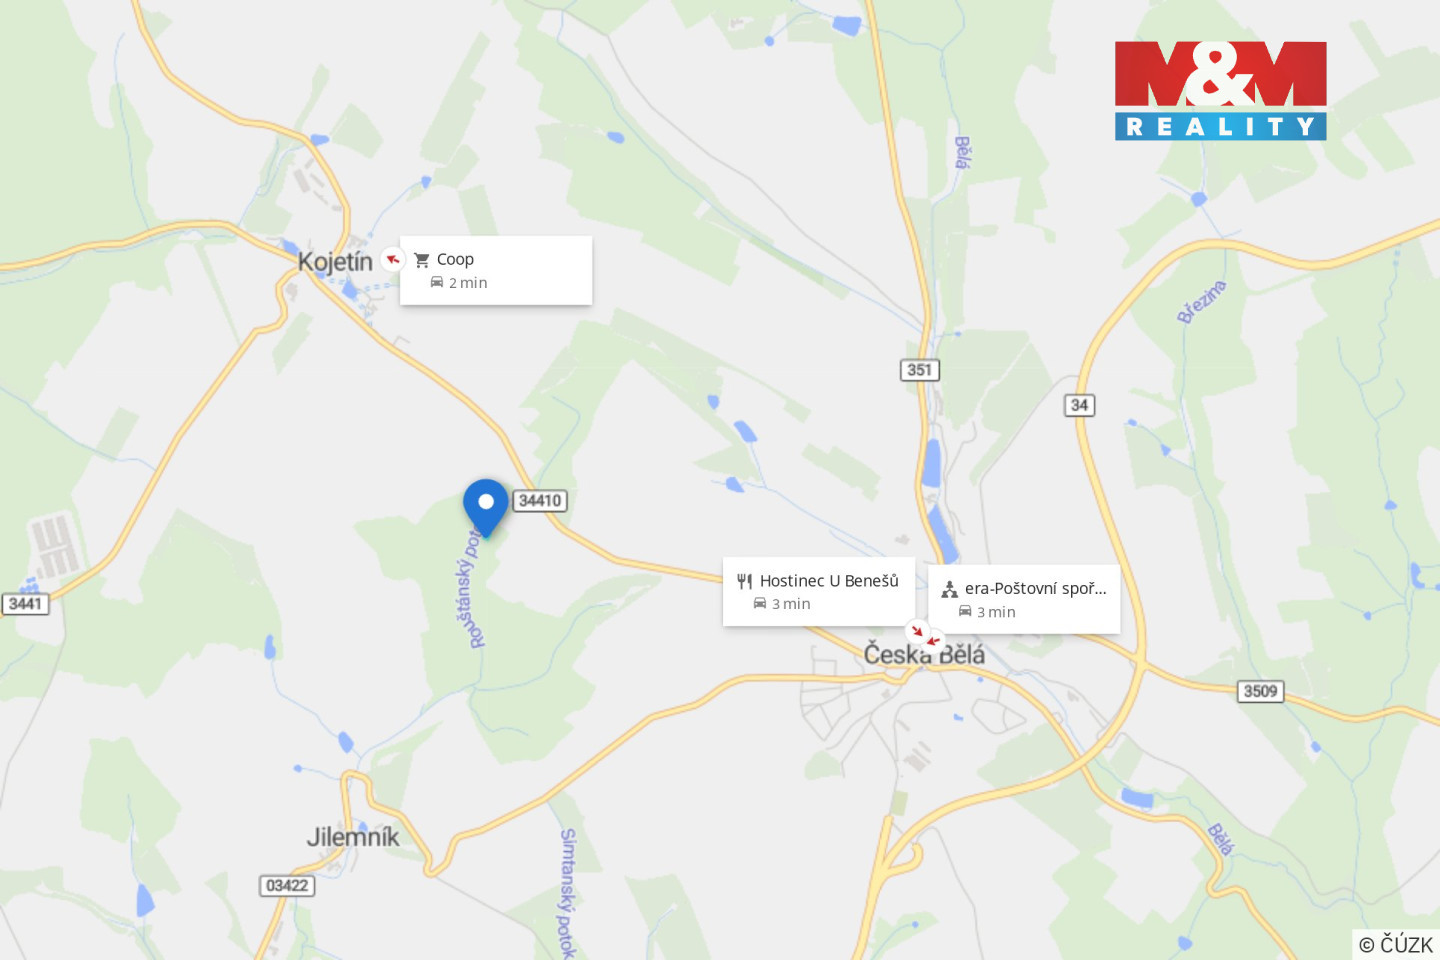Click the Hostinec U Benešů restaurant icon
This screenshot has width=1440, height=960.
click(744, 581)
